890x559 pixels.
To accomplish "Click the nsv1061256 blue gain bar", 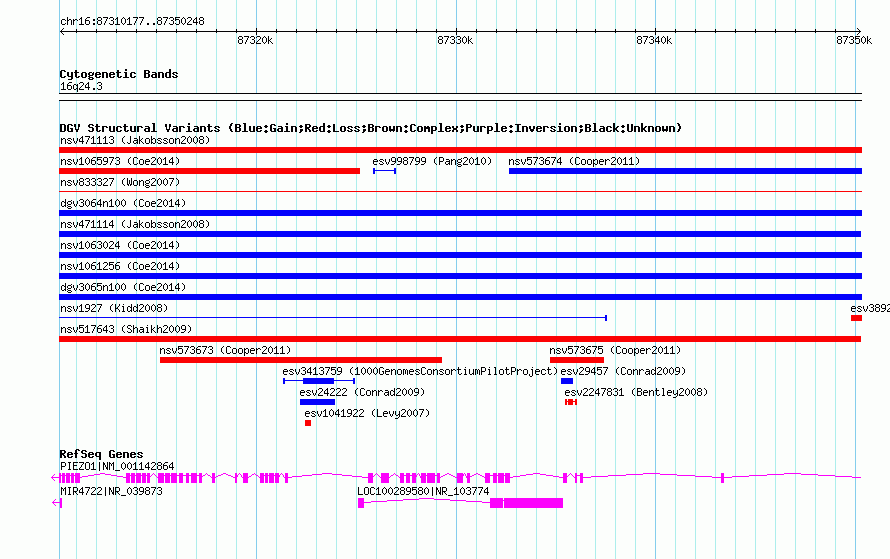I will coord(460,276).
